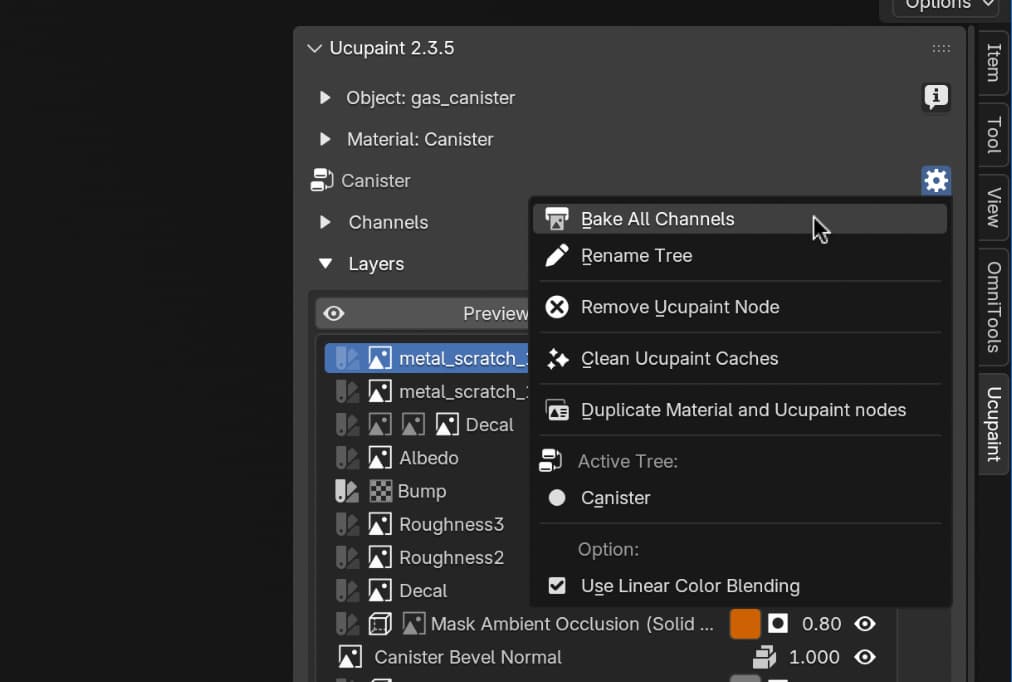Toggle the Preview button with the eye
Viewport: 1012px width, 682px height.
click(x=423, y=314)
